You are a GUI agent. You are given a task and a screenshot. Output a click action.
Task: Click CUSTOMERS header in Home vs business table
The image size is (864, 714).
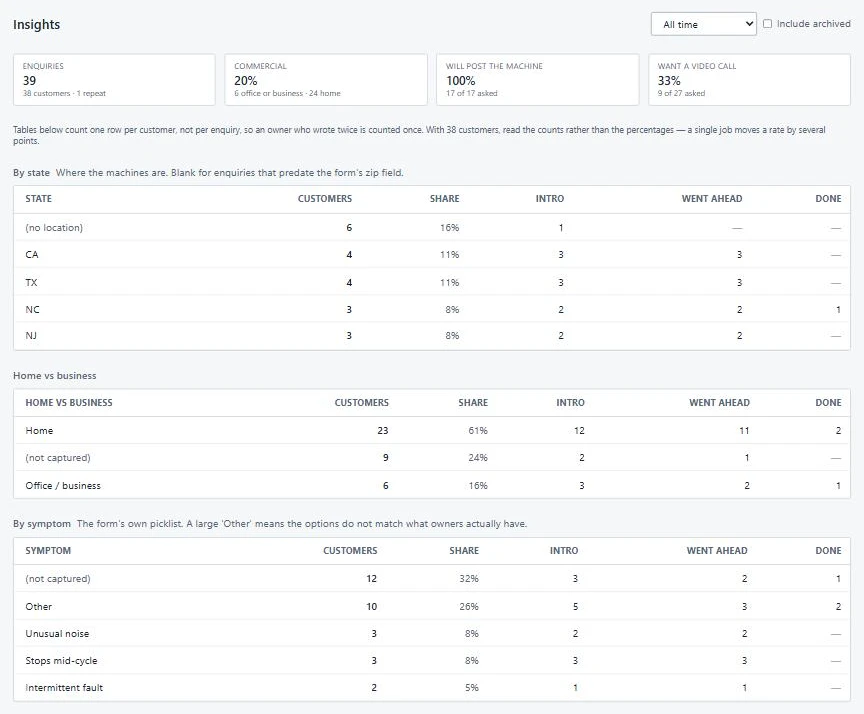(361, 403)
